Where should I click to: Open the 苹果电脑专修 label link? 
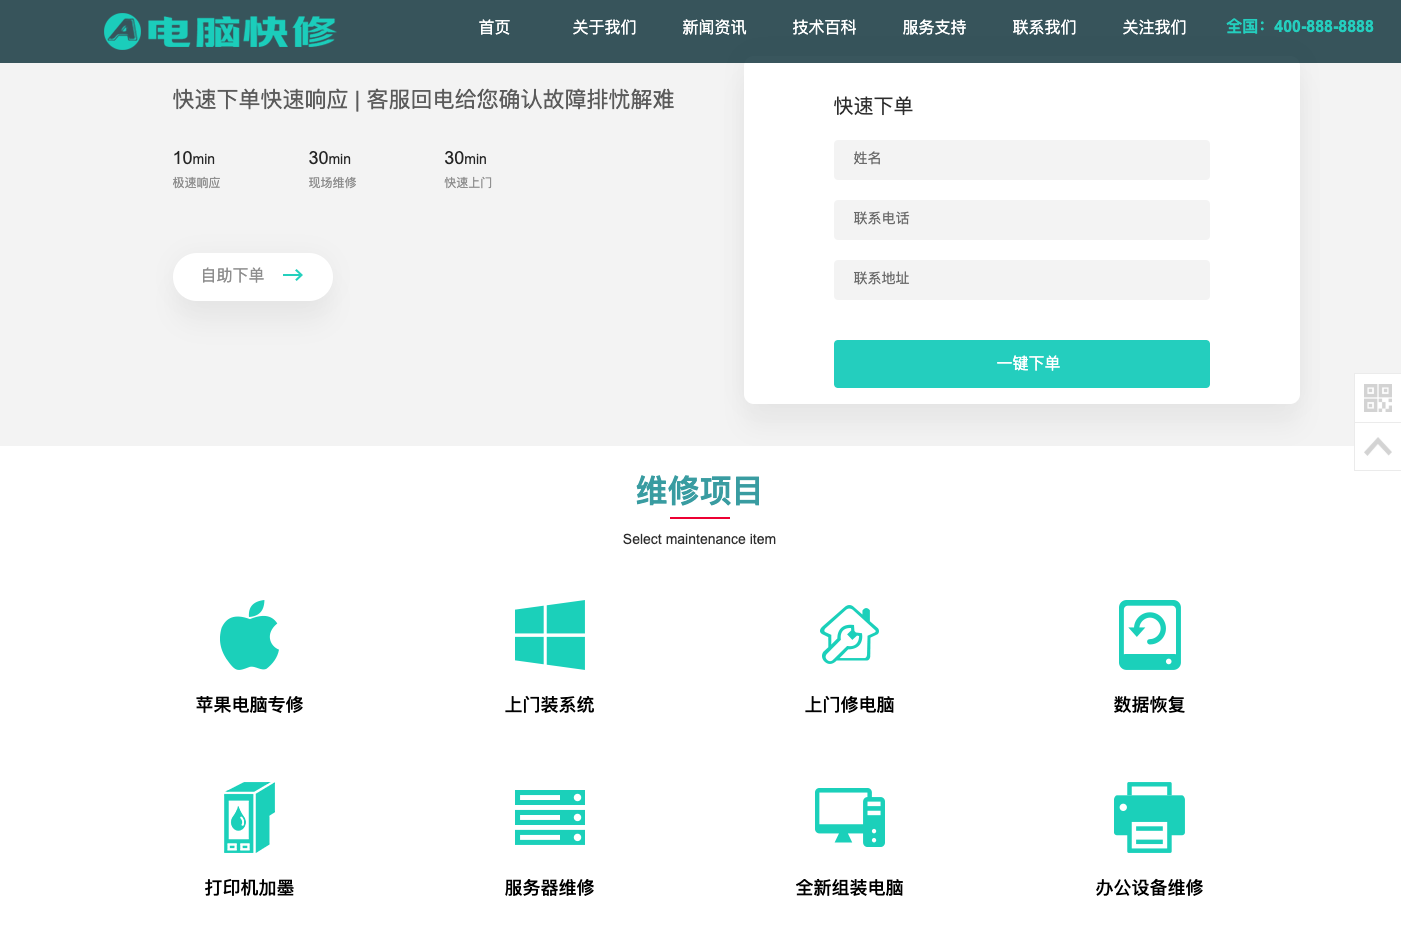pyautogui.click(x=250, y=705)
